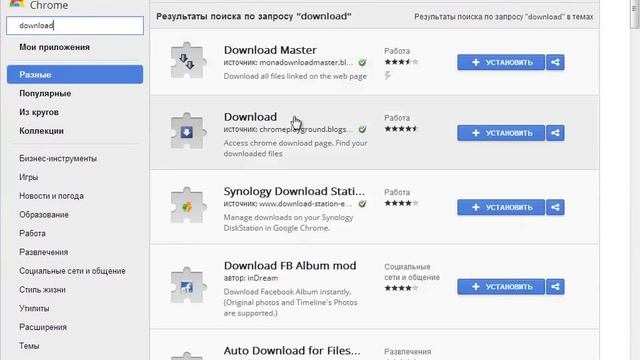The image size is (640, 360).
Task: Share the Synology Download Station extension
Action: 555,207
